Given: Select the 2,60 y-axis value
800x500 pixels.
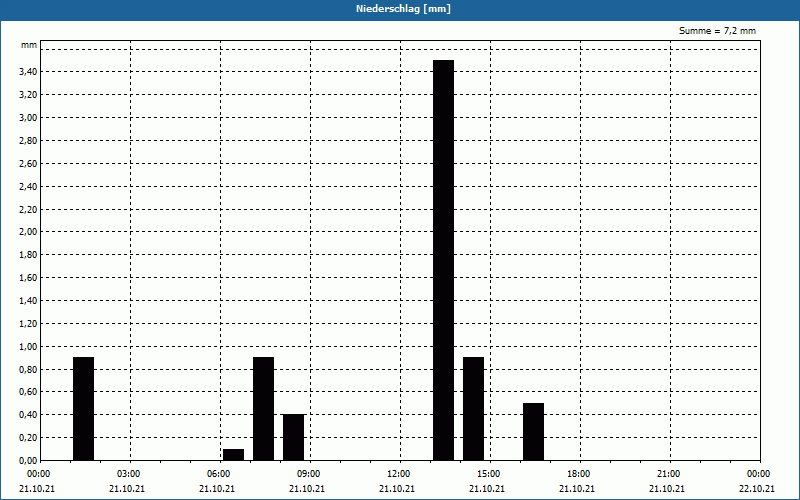Looking at the screenshot, I should click(28, 164).
